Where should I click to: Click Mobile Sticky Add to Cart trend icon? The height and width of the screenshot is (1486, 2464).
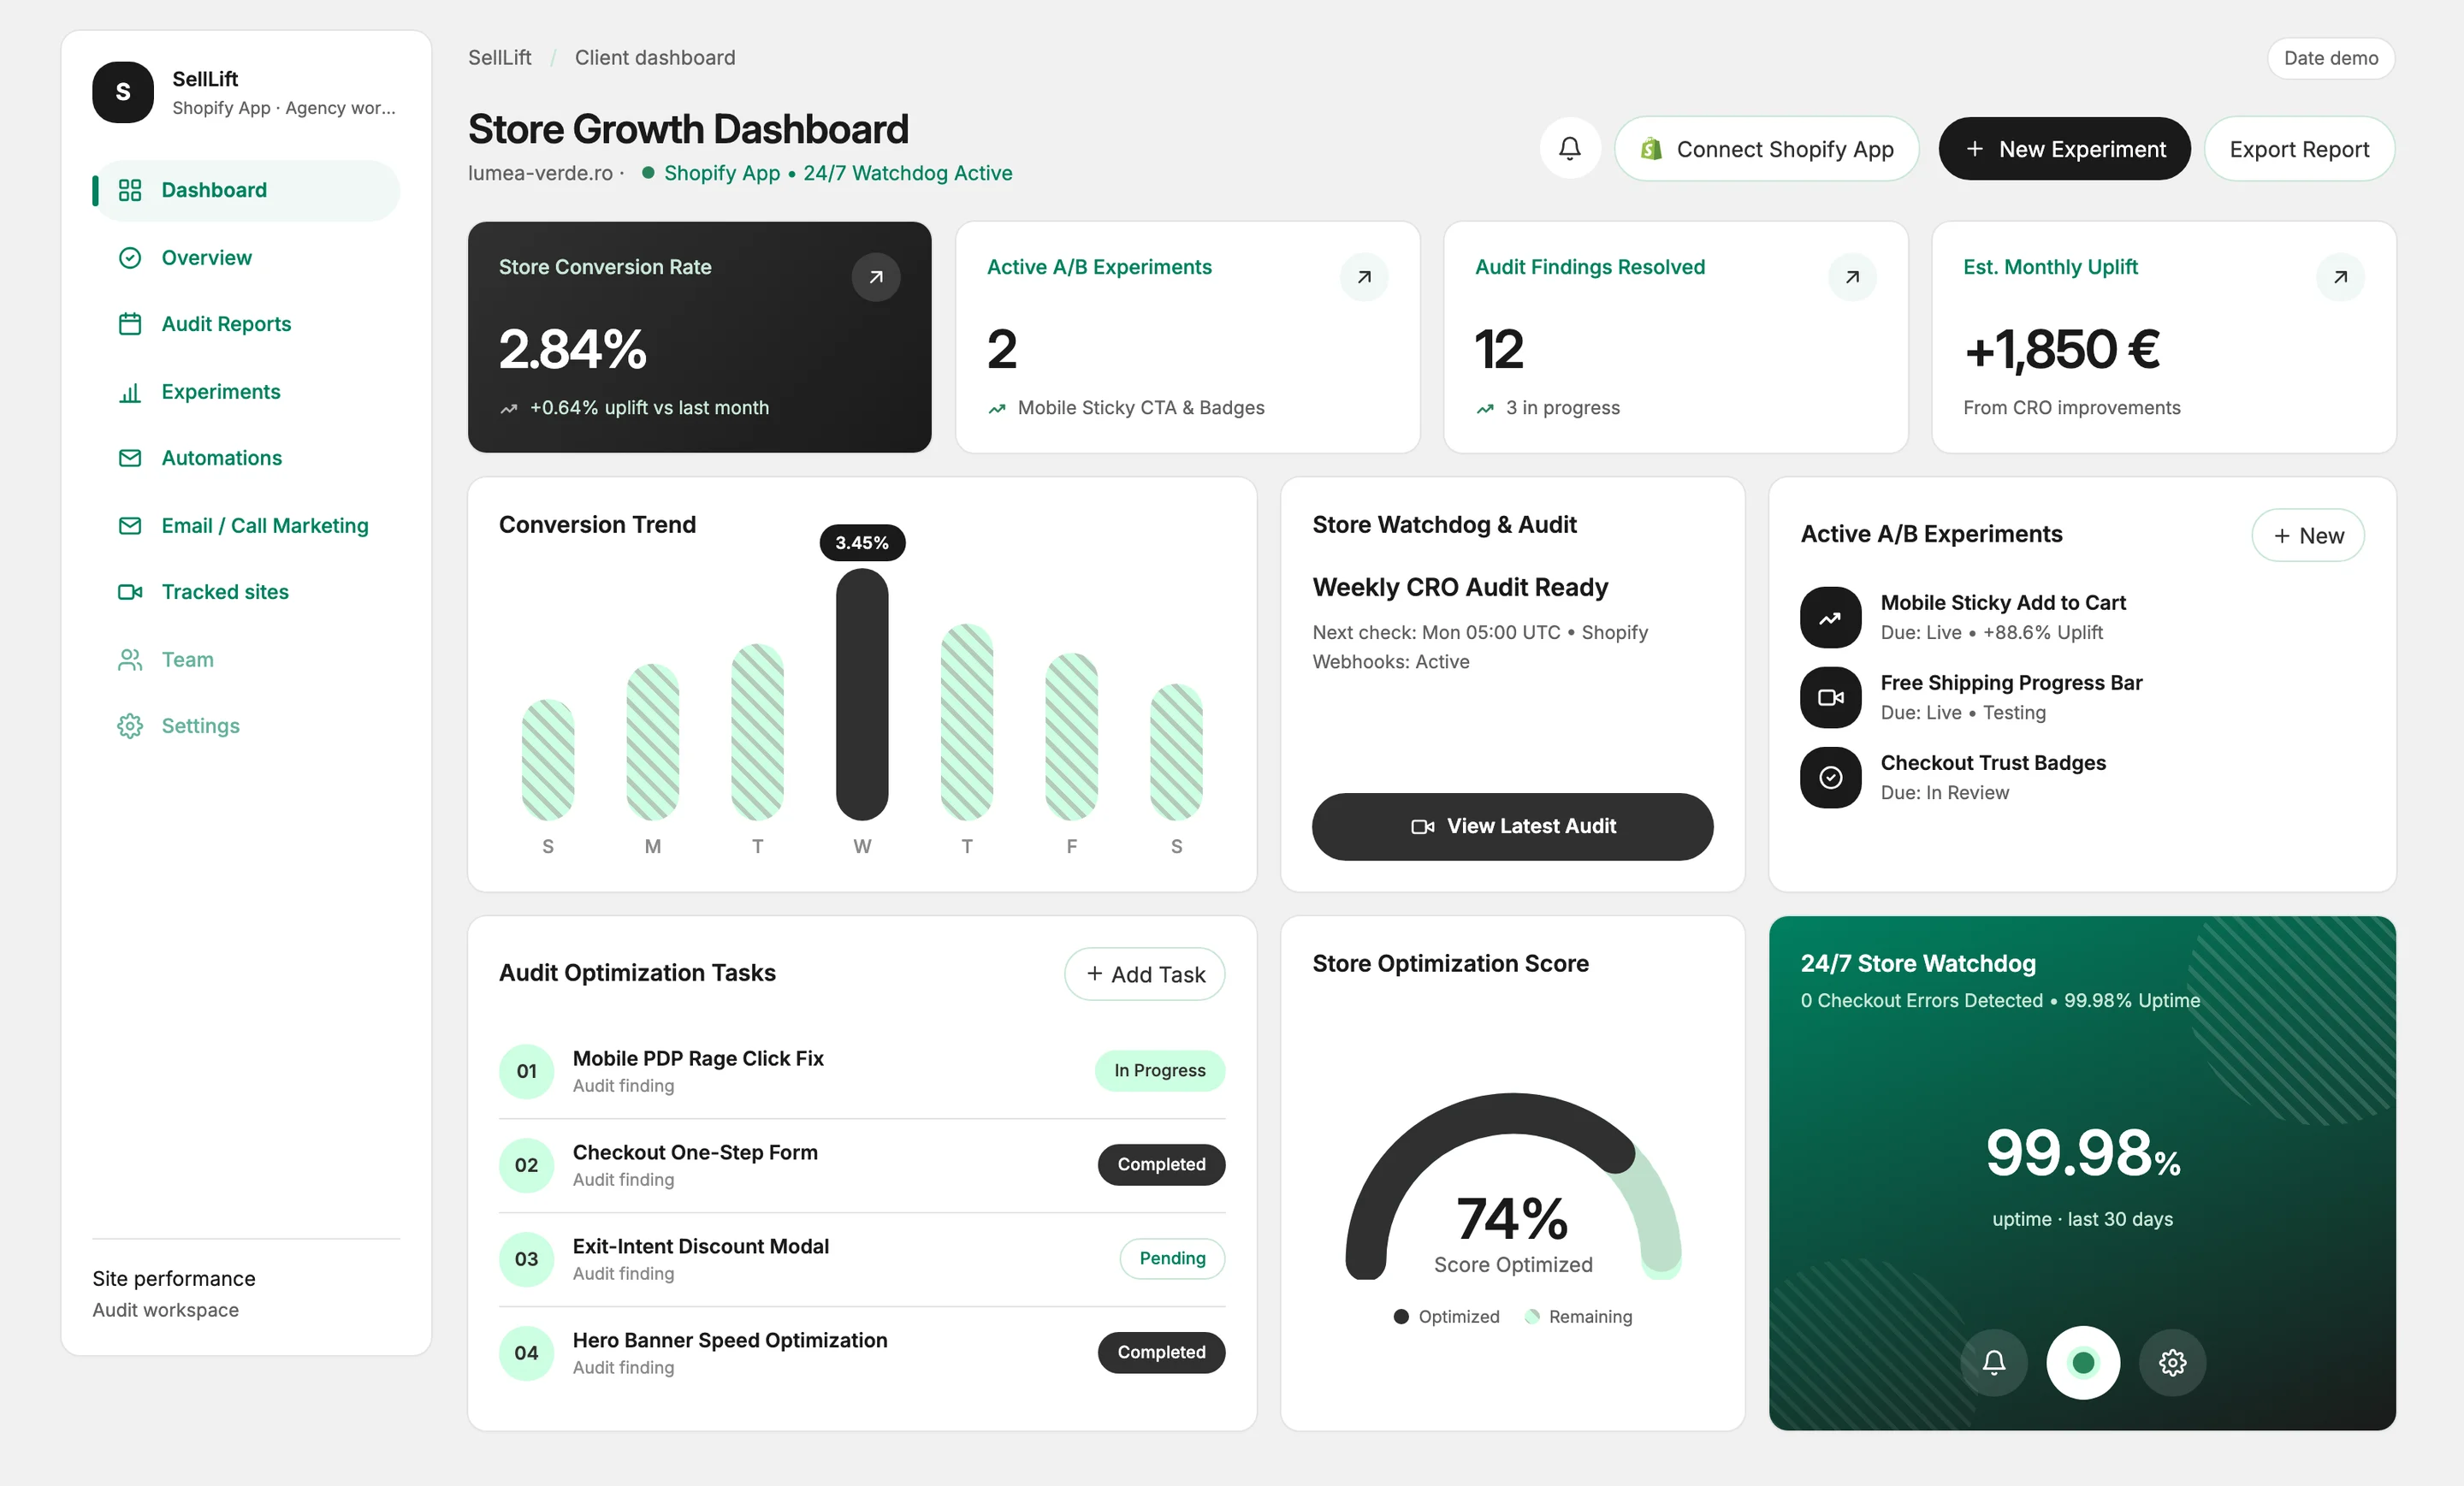pos(1830,617)
